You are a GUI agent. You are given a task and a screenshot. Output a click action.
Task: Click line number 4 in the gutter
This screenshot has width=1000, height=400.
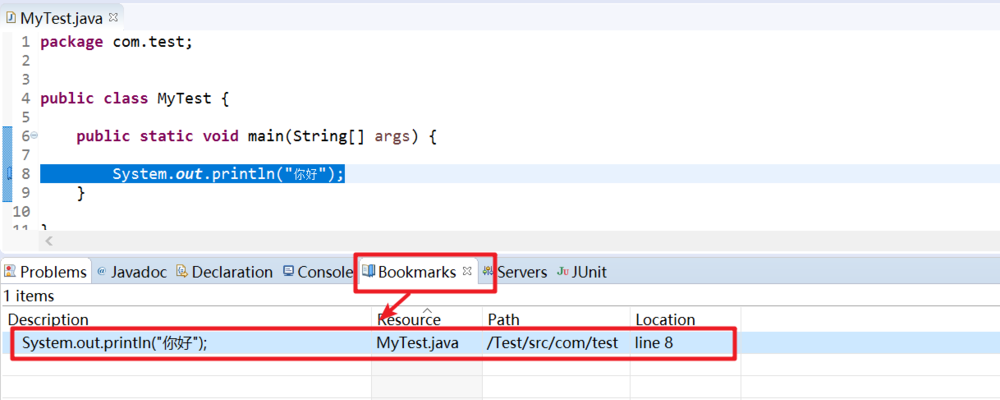point(26,99)
